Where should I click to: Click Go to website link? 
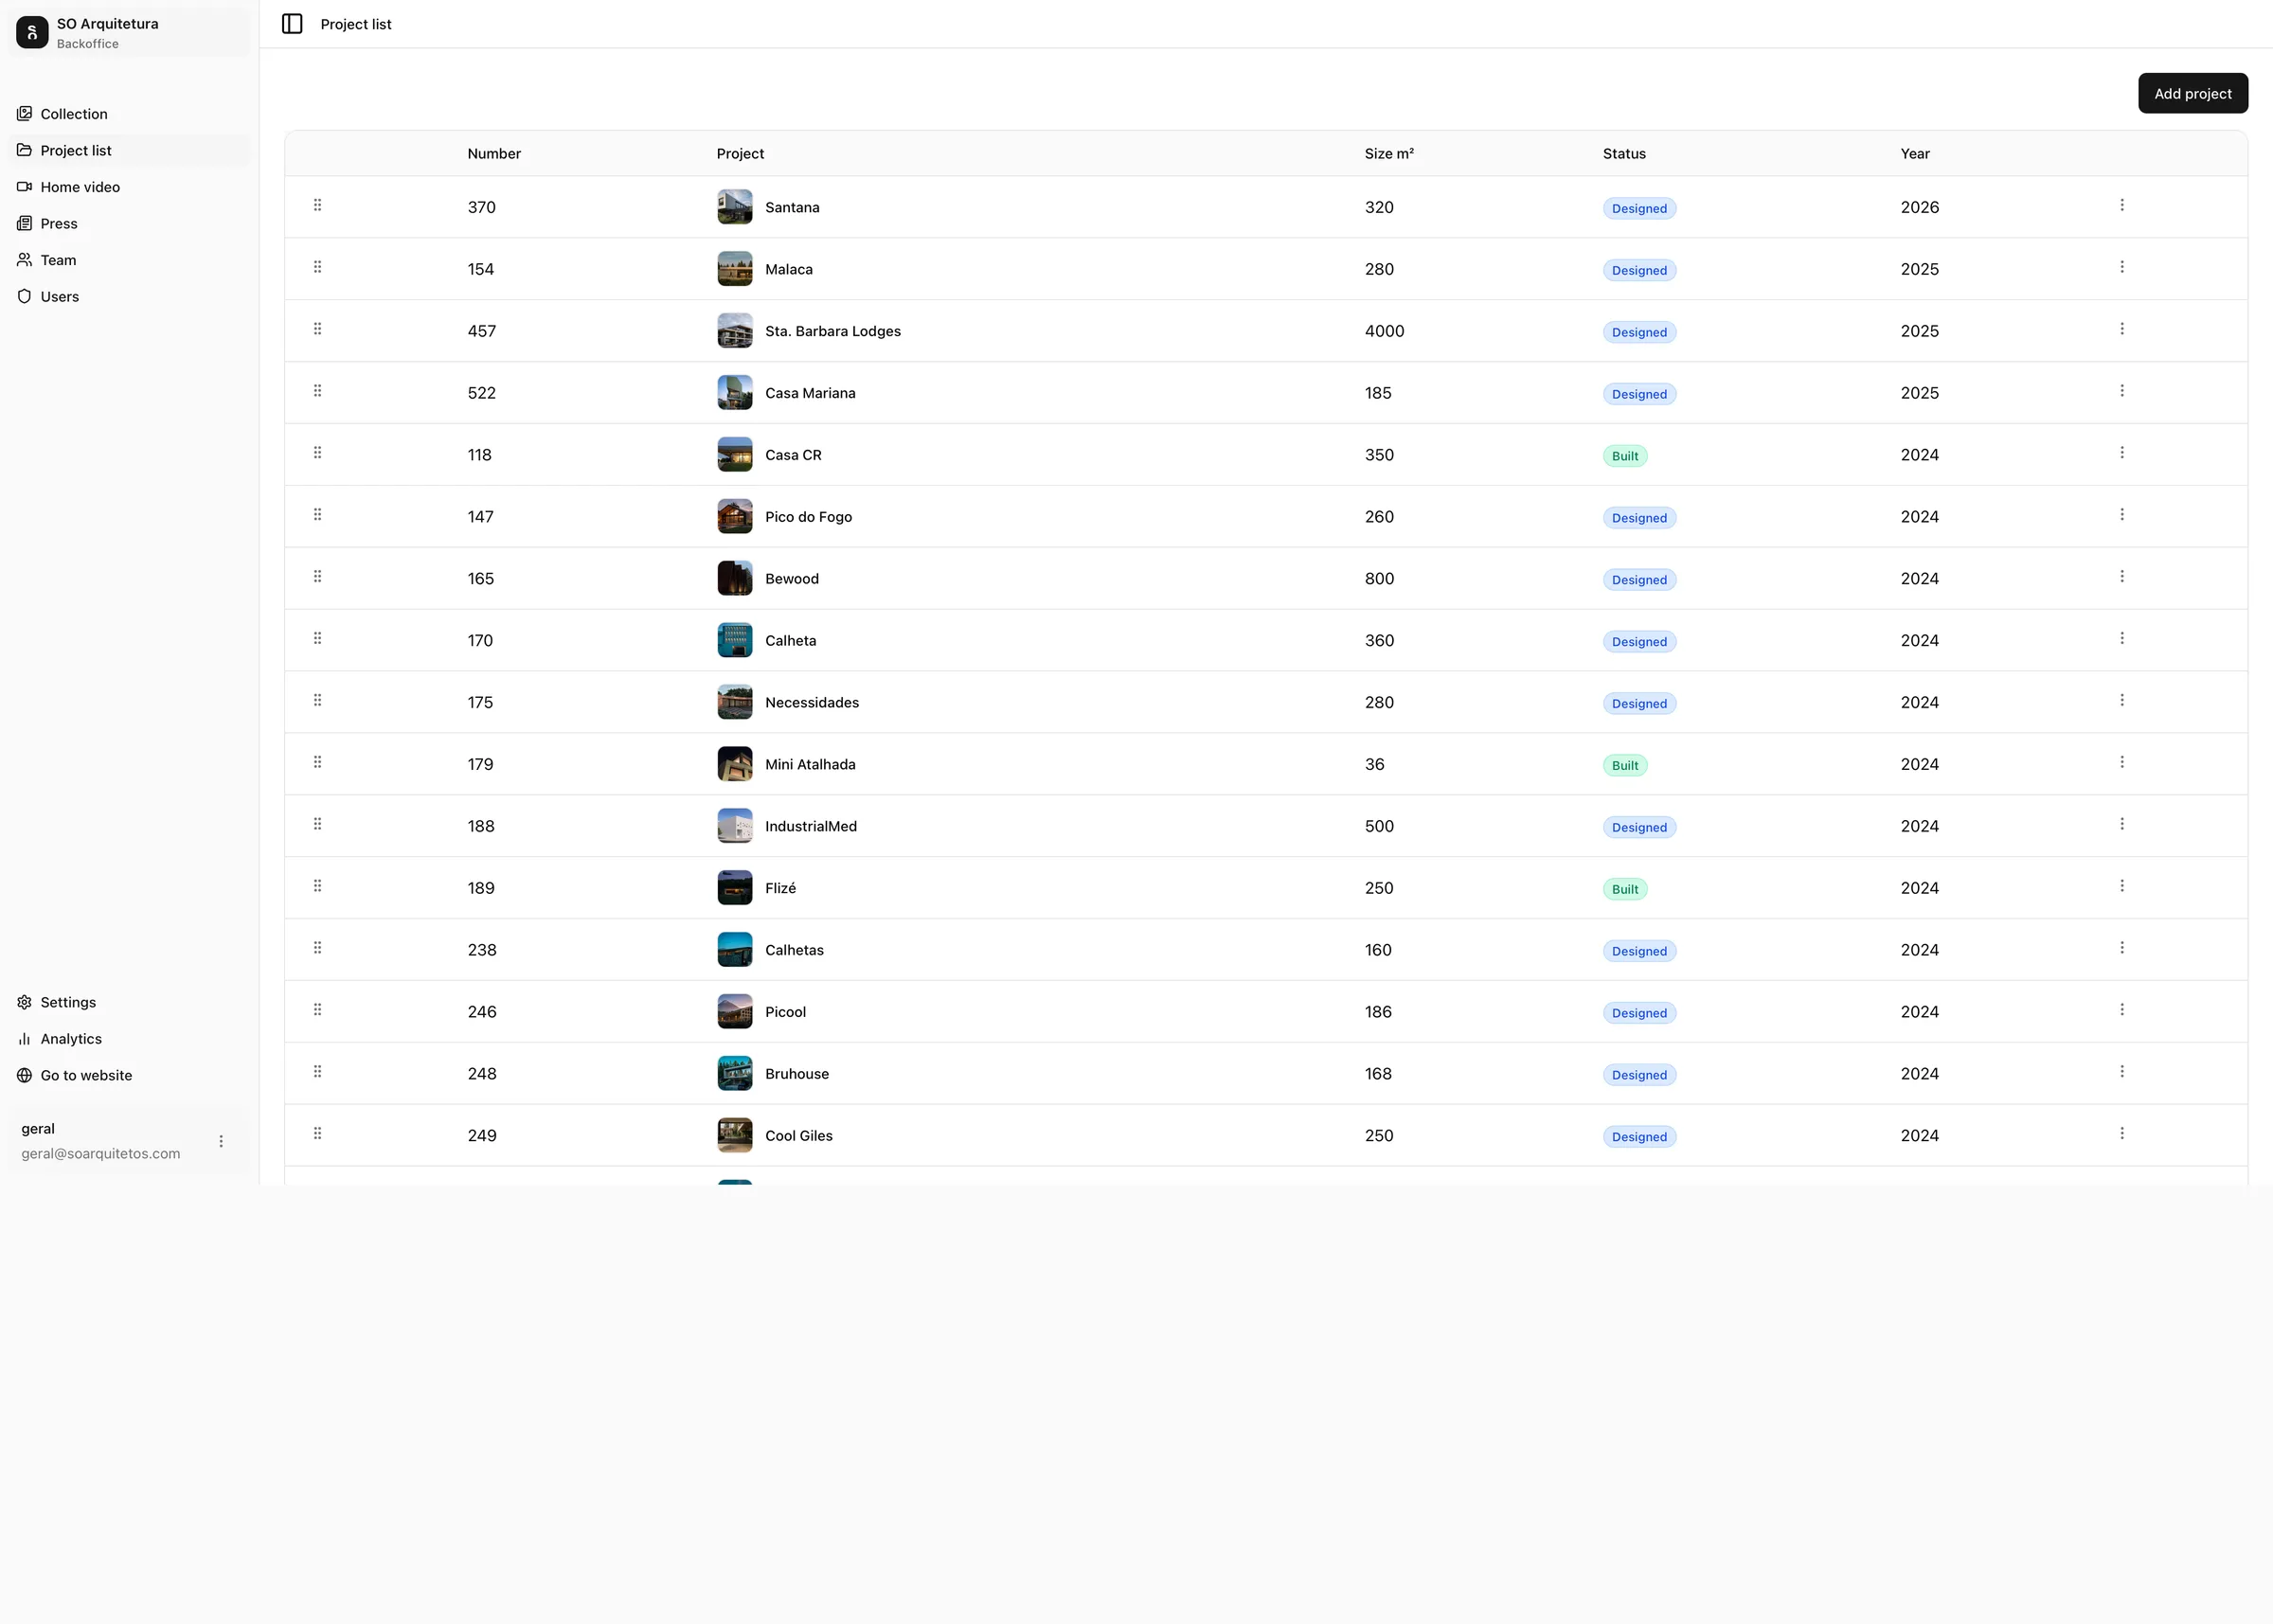pyautogui.click(x=130, y=1075)
